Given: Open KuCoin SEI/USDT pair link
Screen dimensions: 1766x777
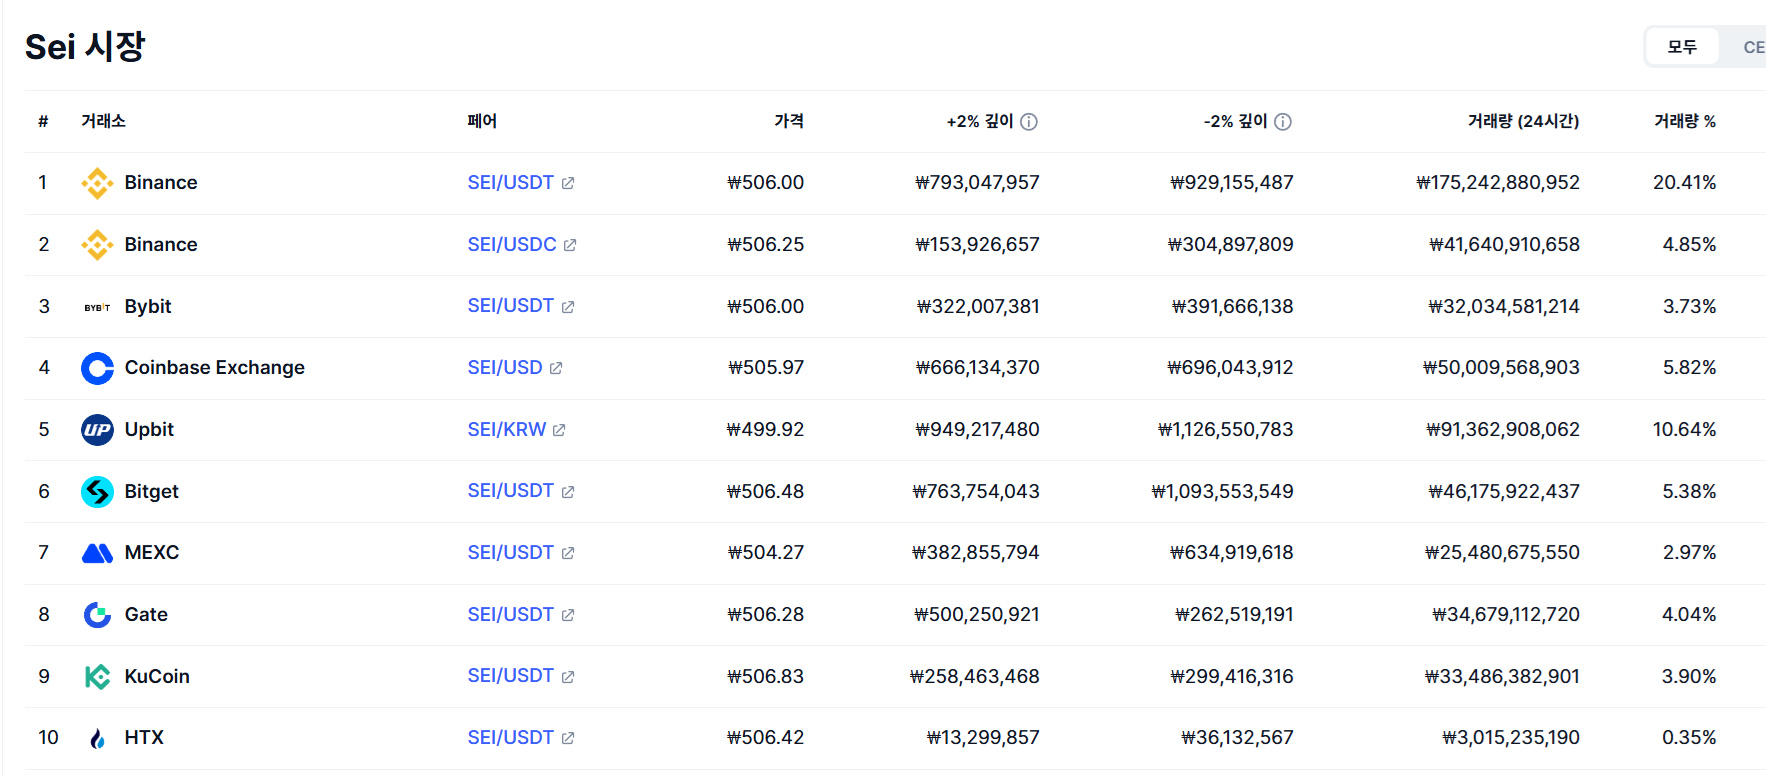Looking at the screenshot, I should pyautogui.click(x=510, y=676).
